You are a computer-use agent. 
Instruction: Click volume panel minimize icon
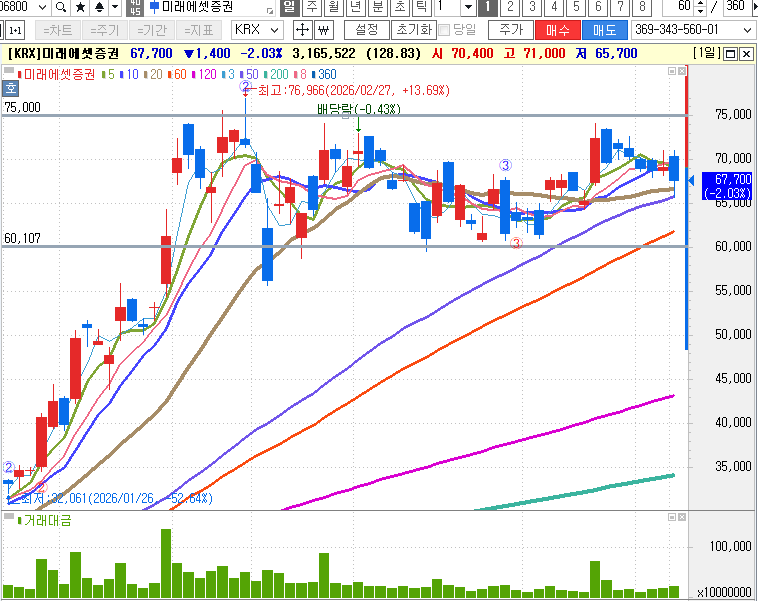(671, 517)
